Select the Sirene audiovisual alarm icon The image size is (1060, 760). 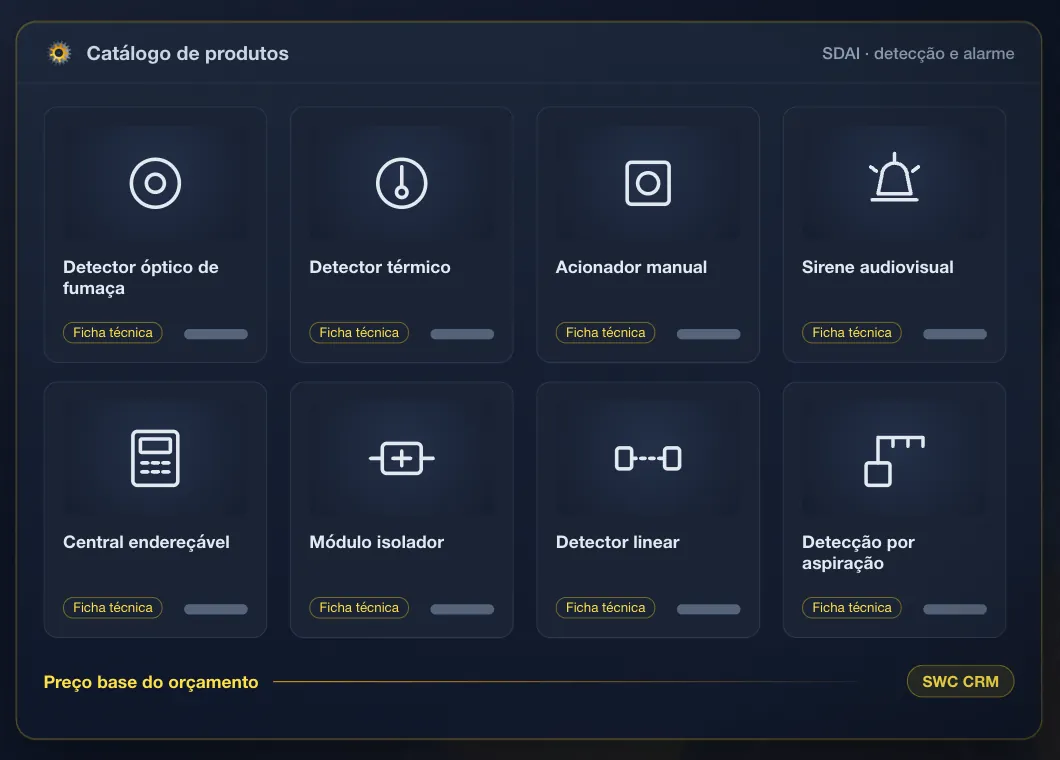pyautogui.click(x=894, y=177)
